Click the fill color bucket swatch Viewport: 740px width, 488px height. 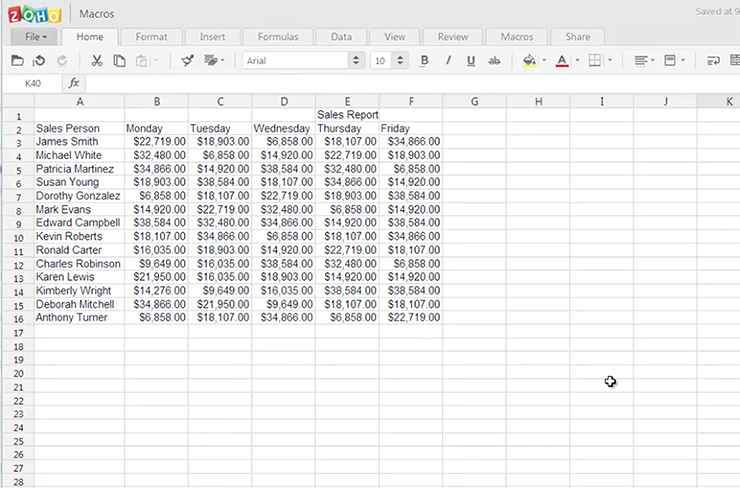[x=528, y=61]
